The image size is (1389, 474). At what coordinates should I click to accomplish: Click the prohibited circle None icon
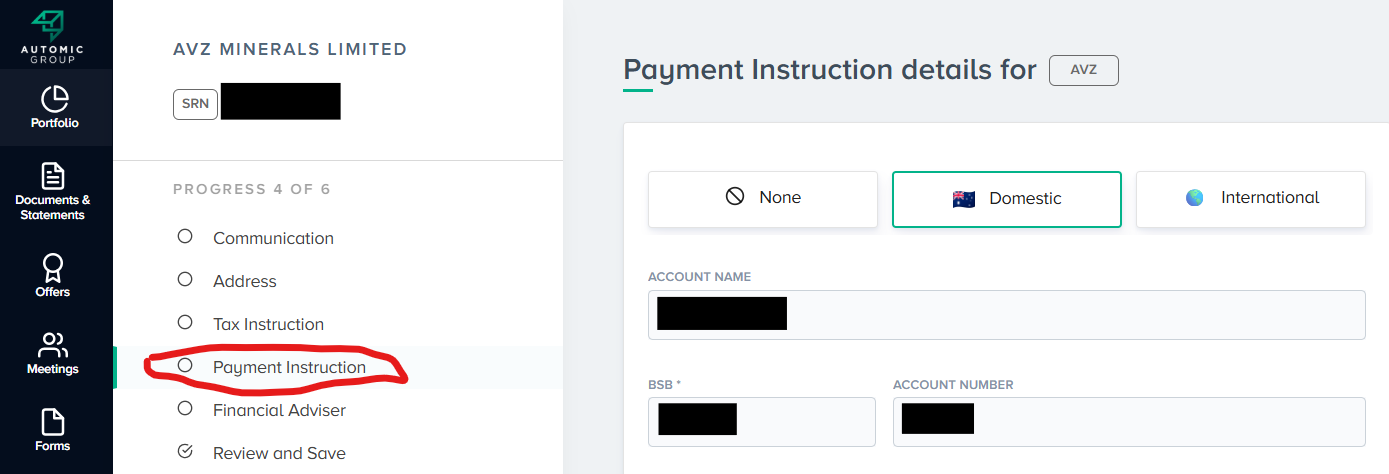pyautogui.click(x=735, y=197)
